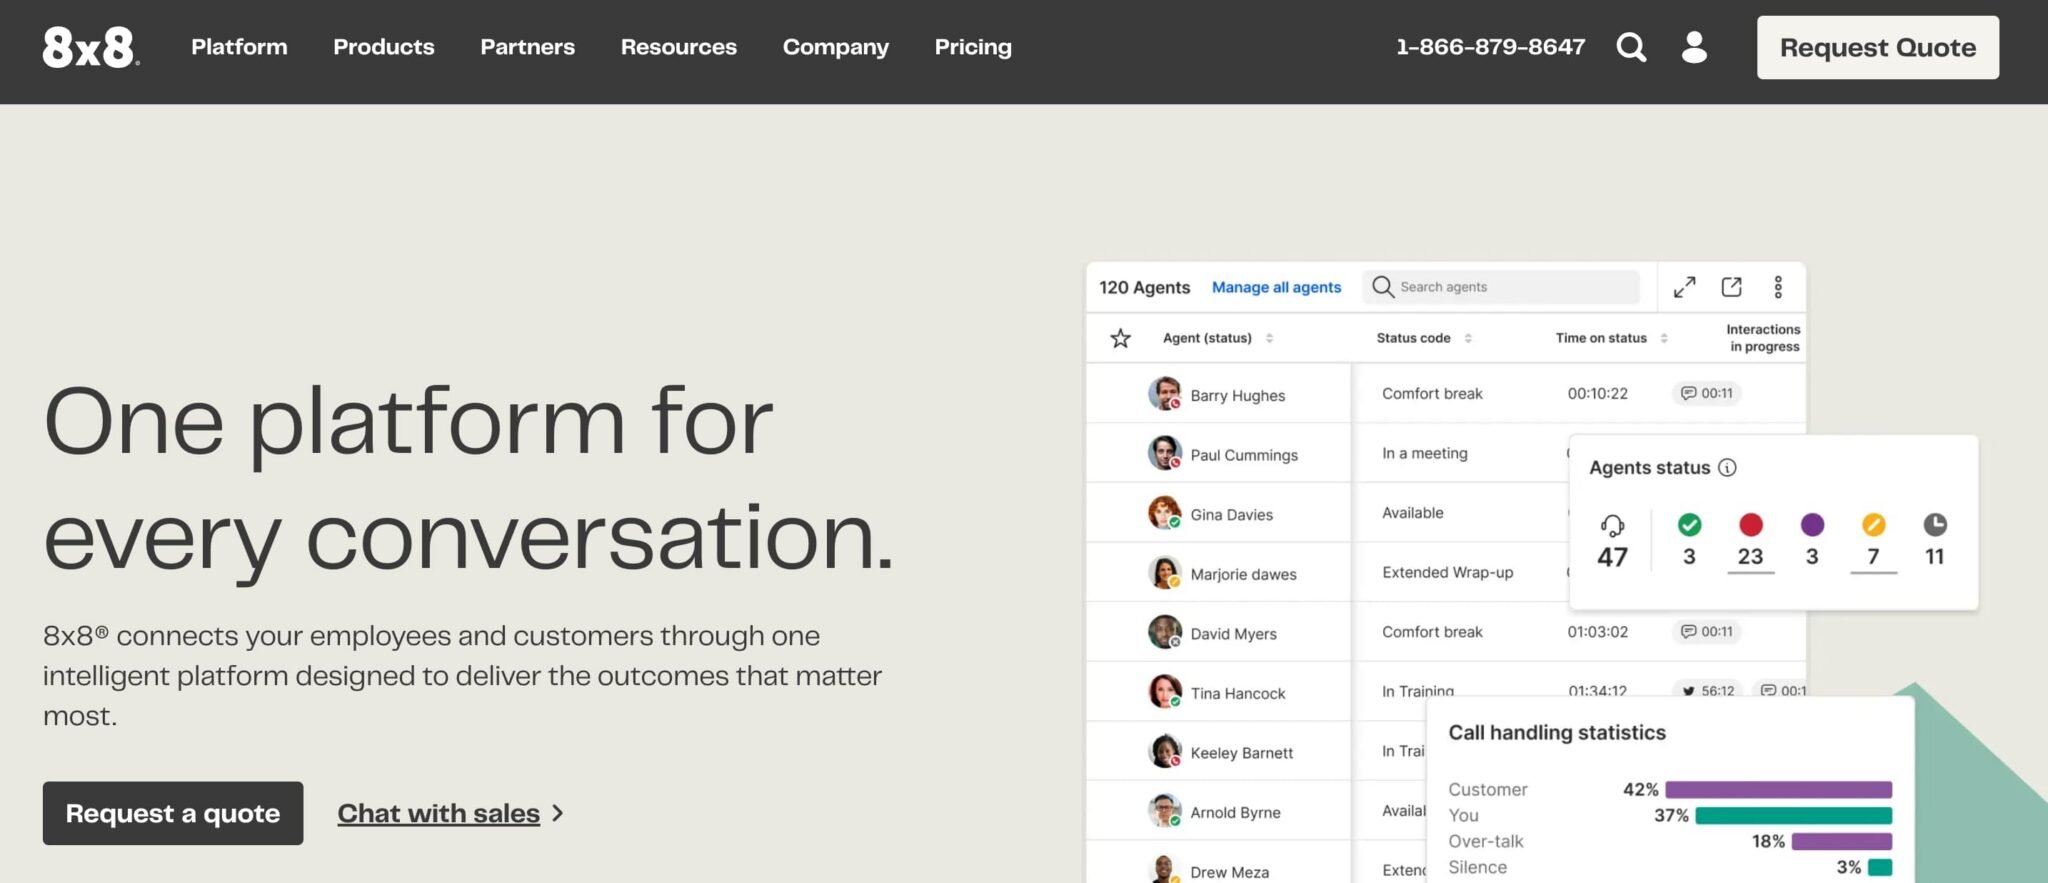The height and width of the screenshot is (883, 2048).
Task: Open the Platform menu
Action: pos(239,47)
